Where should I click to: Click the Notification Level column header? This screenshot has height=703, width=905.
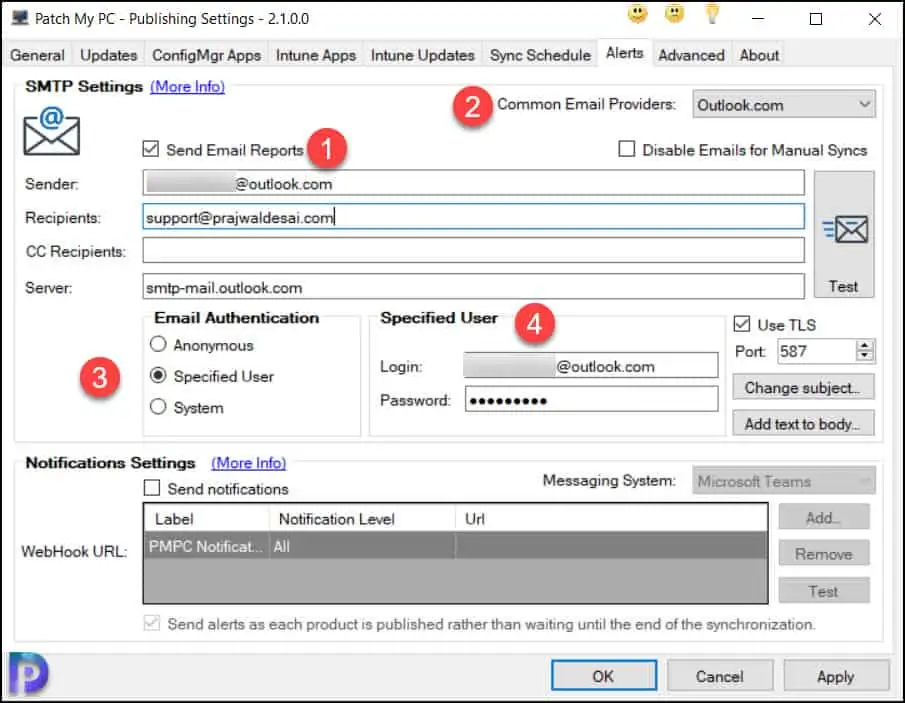click(x=362, y=518)
